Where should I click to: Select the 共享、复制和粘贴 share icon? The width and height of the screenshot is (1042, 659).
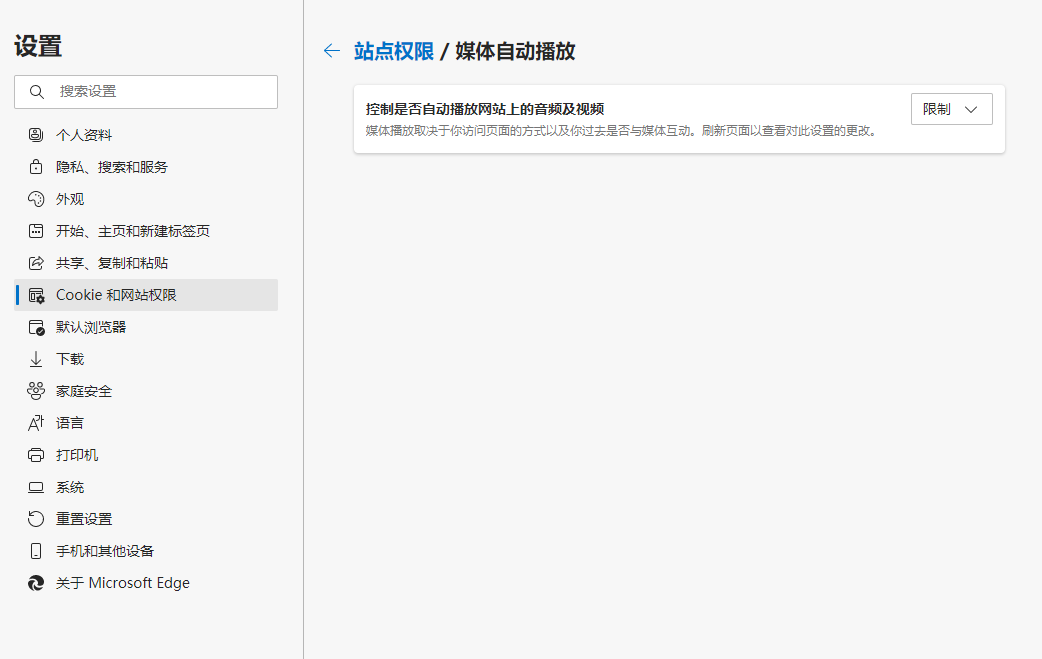(x=37, y=262)
